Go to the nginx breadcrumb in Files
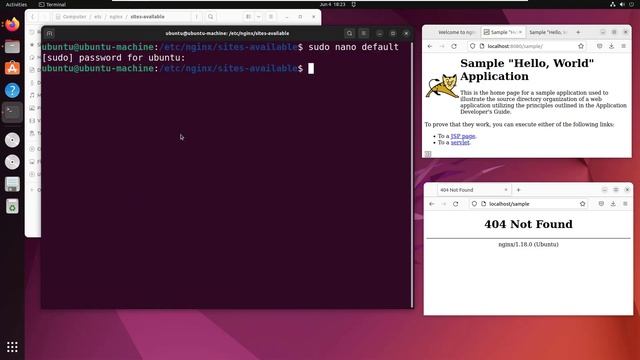640x360 pixels. [116, 17]
